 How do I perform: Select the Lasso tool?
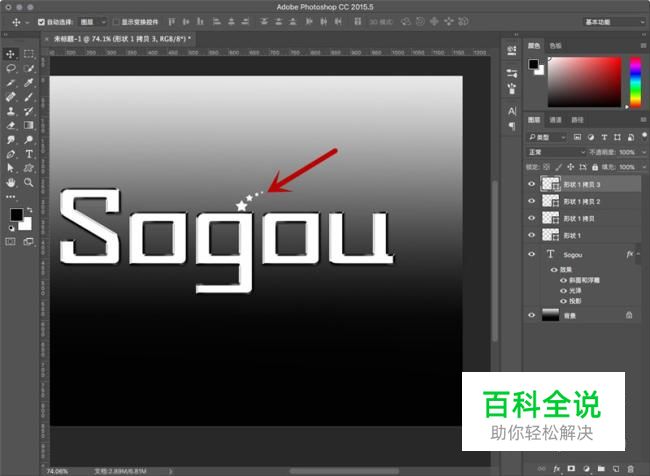pos(11,68)
